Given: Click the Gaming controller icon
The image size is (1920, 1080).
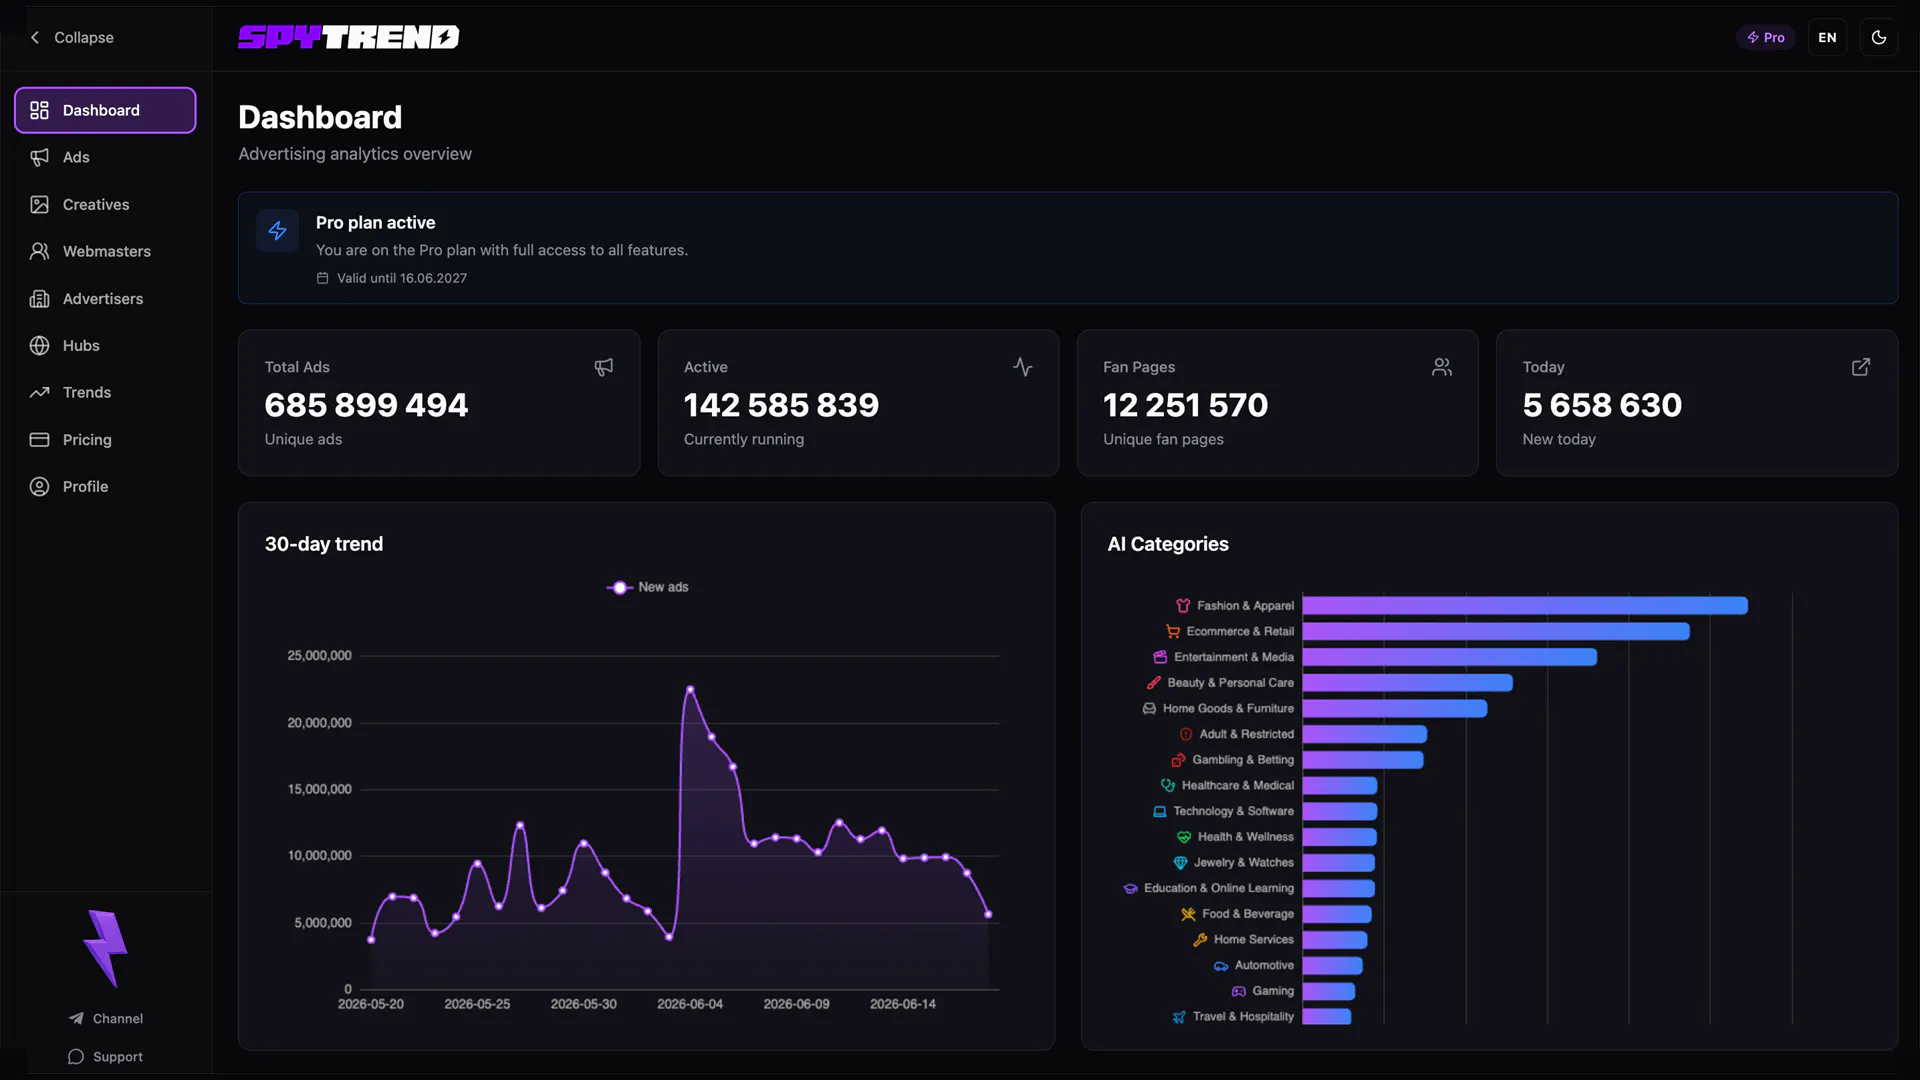Looking at the screenshot, I should [1239, 991].
